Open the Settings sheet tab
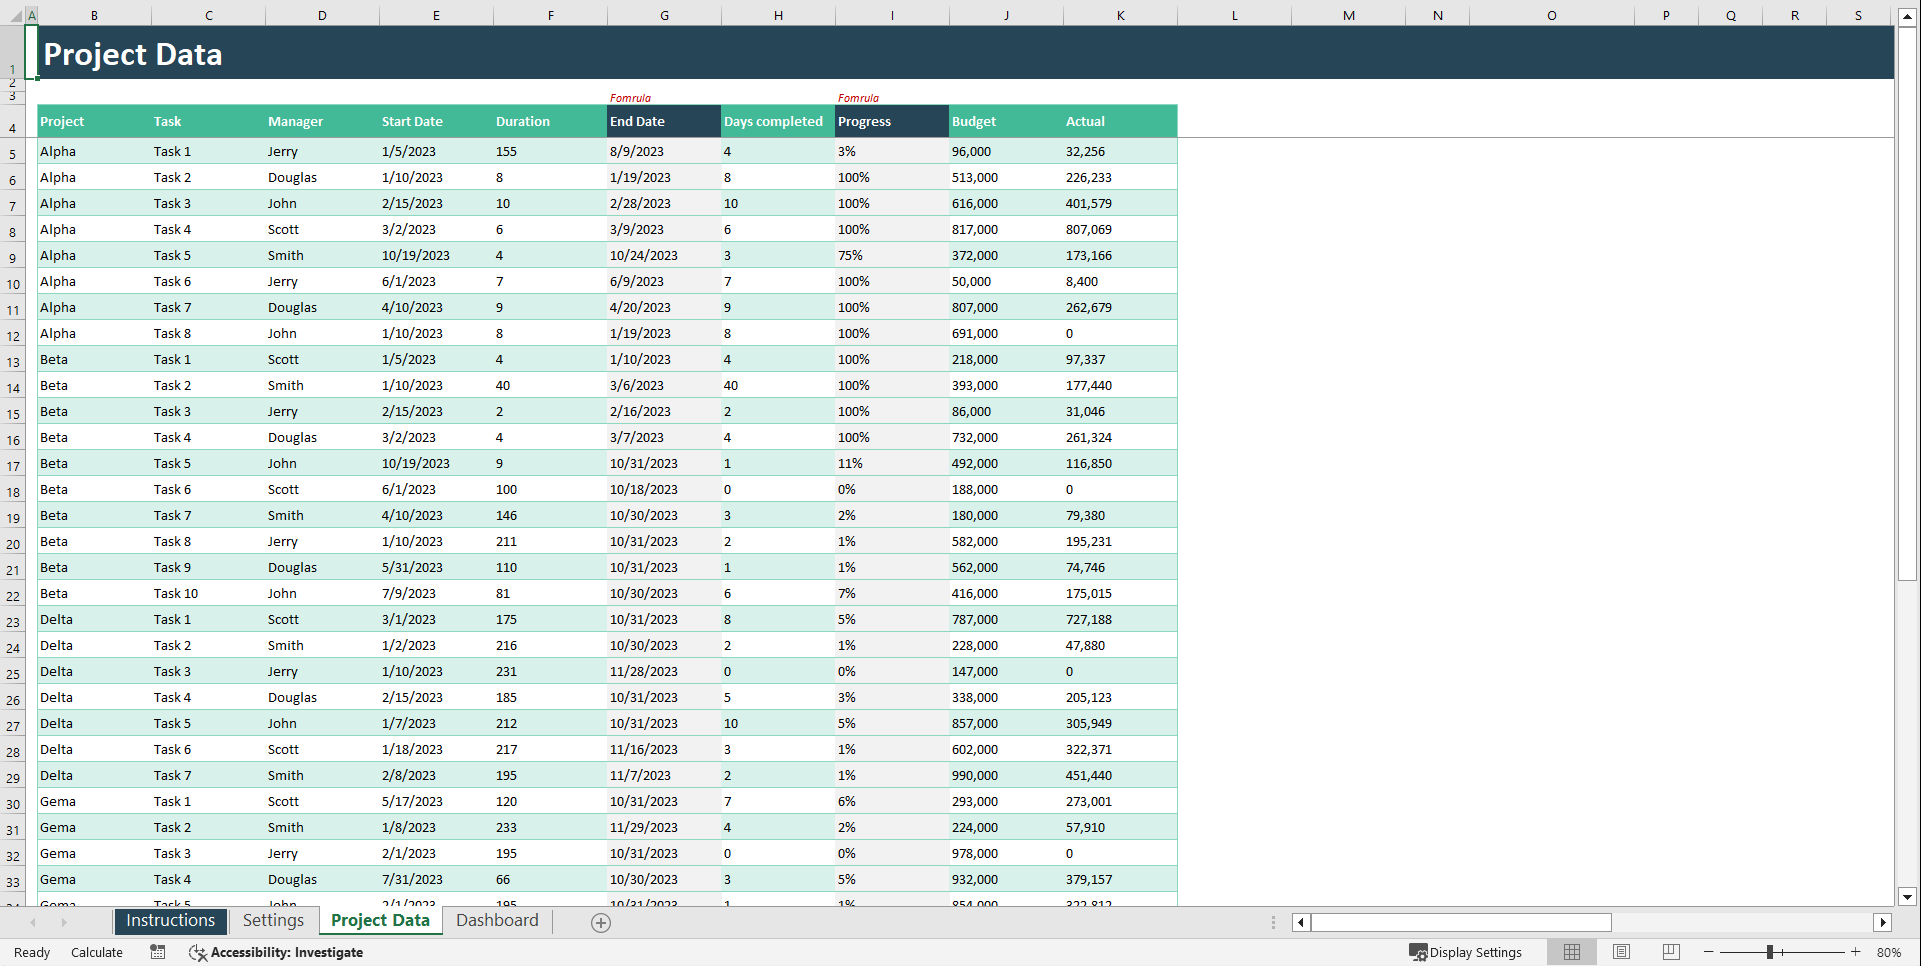This screenshot has height=966, width=1921. pyautogui.click(x=273, y=920)
